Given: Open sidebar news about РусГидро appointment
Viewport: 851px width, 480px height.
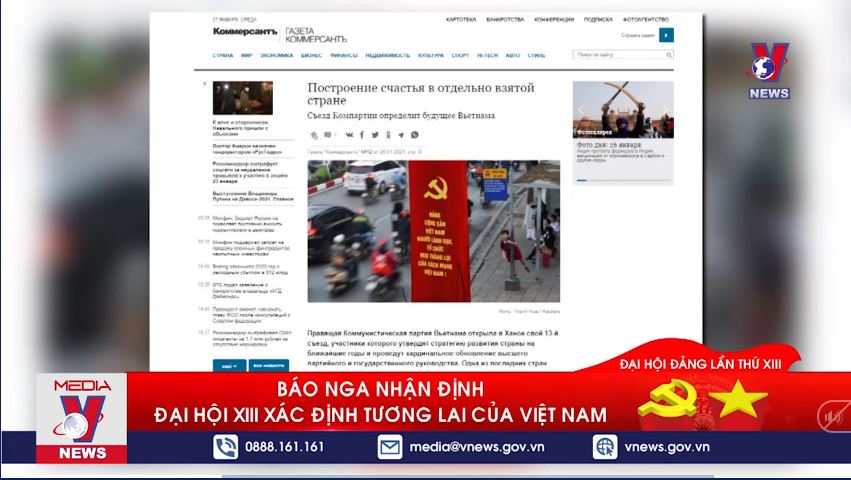Looking at the screenshot, I should click(x=247, y=149).
